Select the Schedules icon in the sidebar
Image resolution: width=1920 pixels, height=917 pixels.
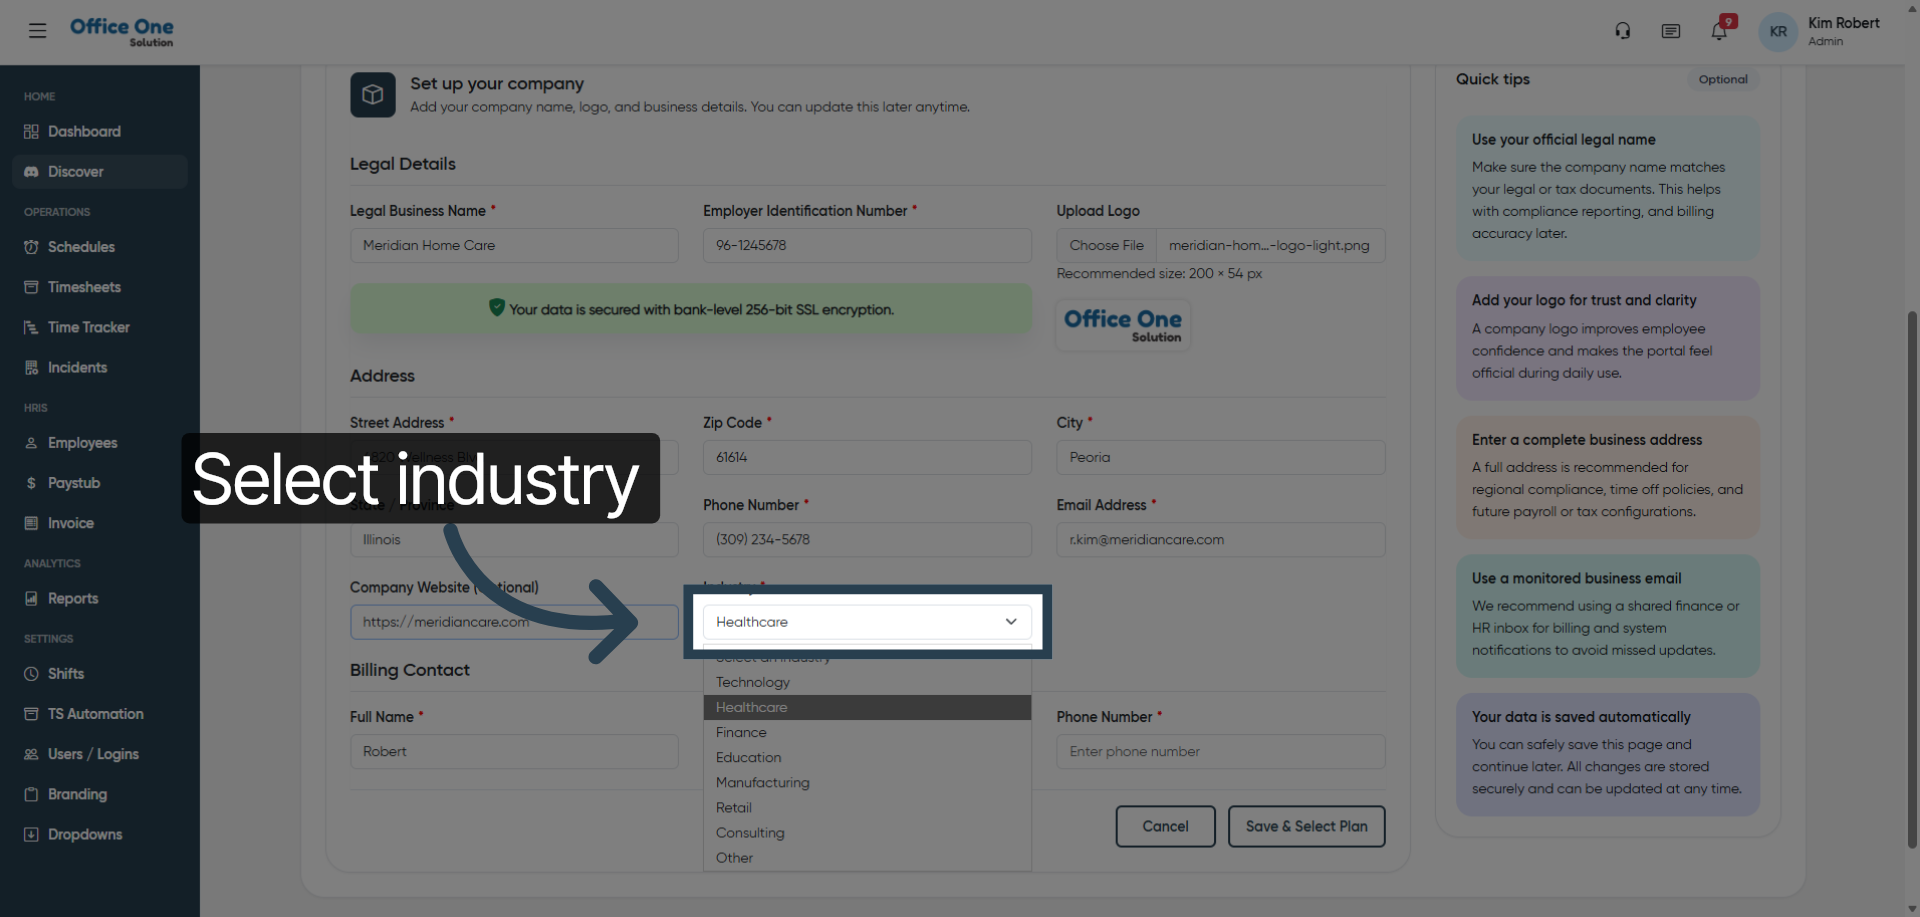click(x=31, y=247)
